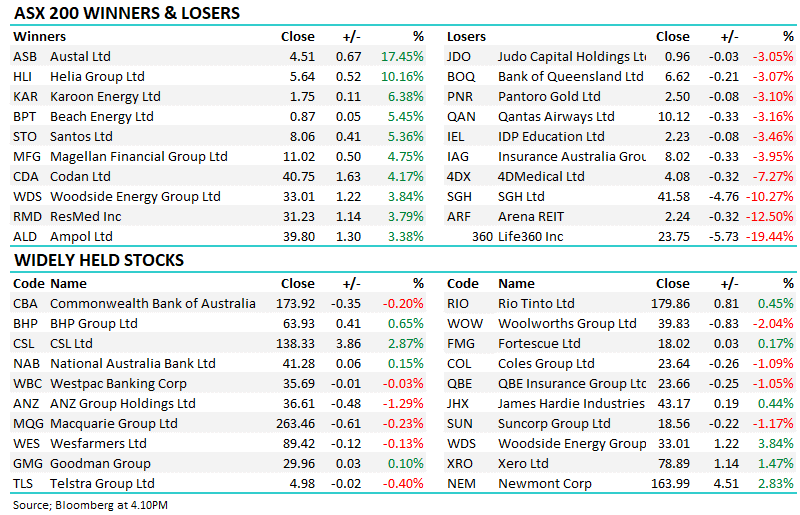This screenshot has width=800, height=515.
Task: Click the Bloomberg source note
Action: click(x=90, y=505)
